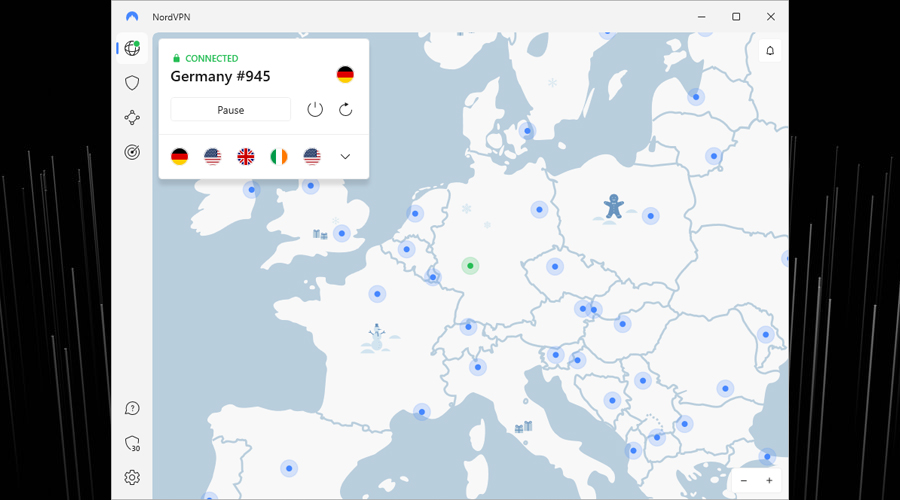Screen dimensions: 900x500
Task: Click the Pause button
Action: tap(231, 110)
